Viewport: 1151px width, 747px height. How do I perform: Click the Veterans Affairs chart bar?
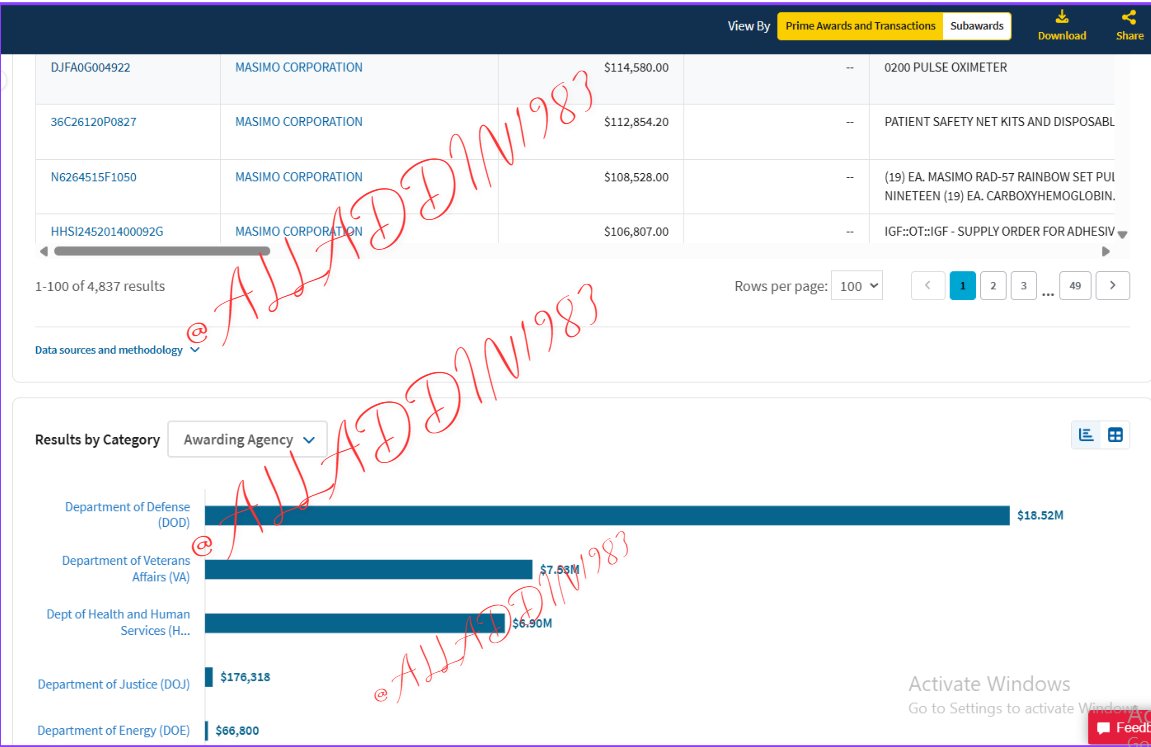tap(368, 569)
